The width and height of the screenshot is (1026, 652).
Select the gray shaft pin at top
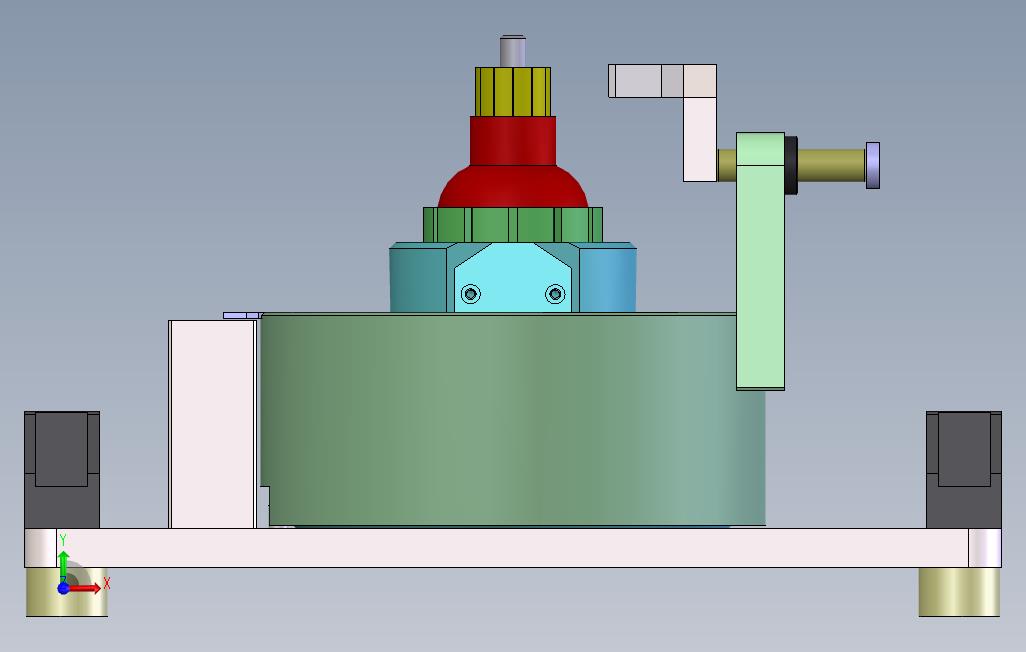coord(512,51)
